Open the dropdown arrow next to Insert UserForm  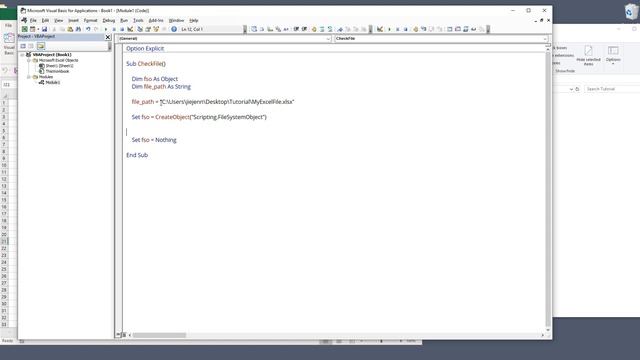[x=38, y=29]
